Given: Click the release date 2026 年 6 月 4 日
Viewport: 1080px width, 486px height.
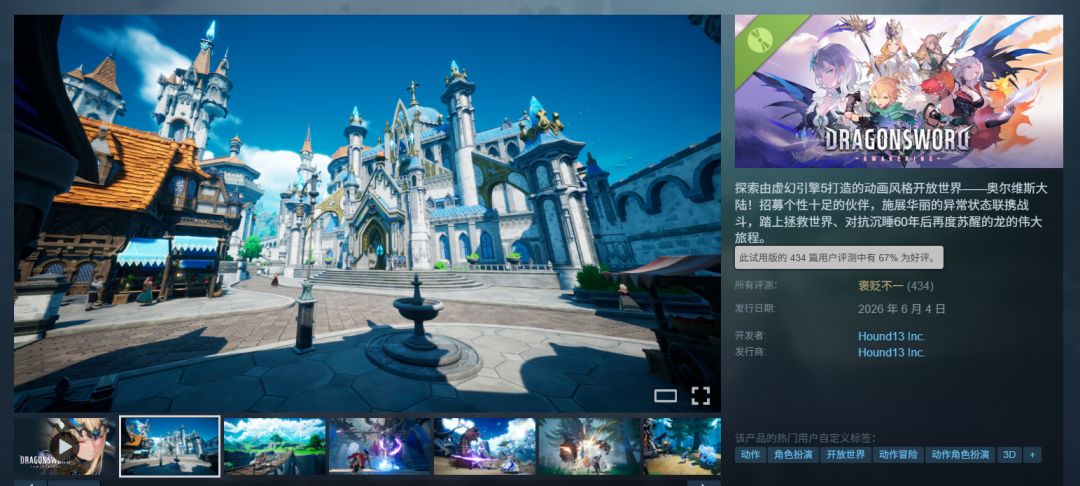Looking at the screenshot, I should tap(902, 309).
